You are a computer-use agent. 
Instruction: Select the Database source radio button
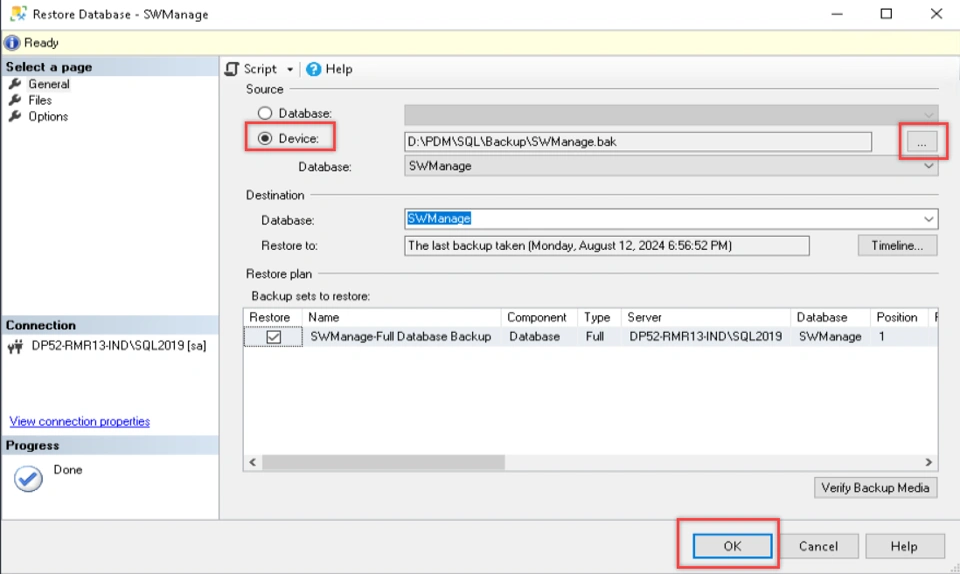click(x=264, y=113)
